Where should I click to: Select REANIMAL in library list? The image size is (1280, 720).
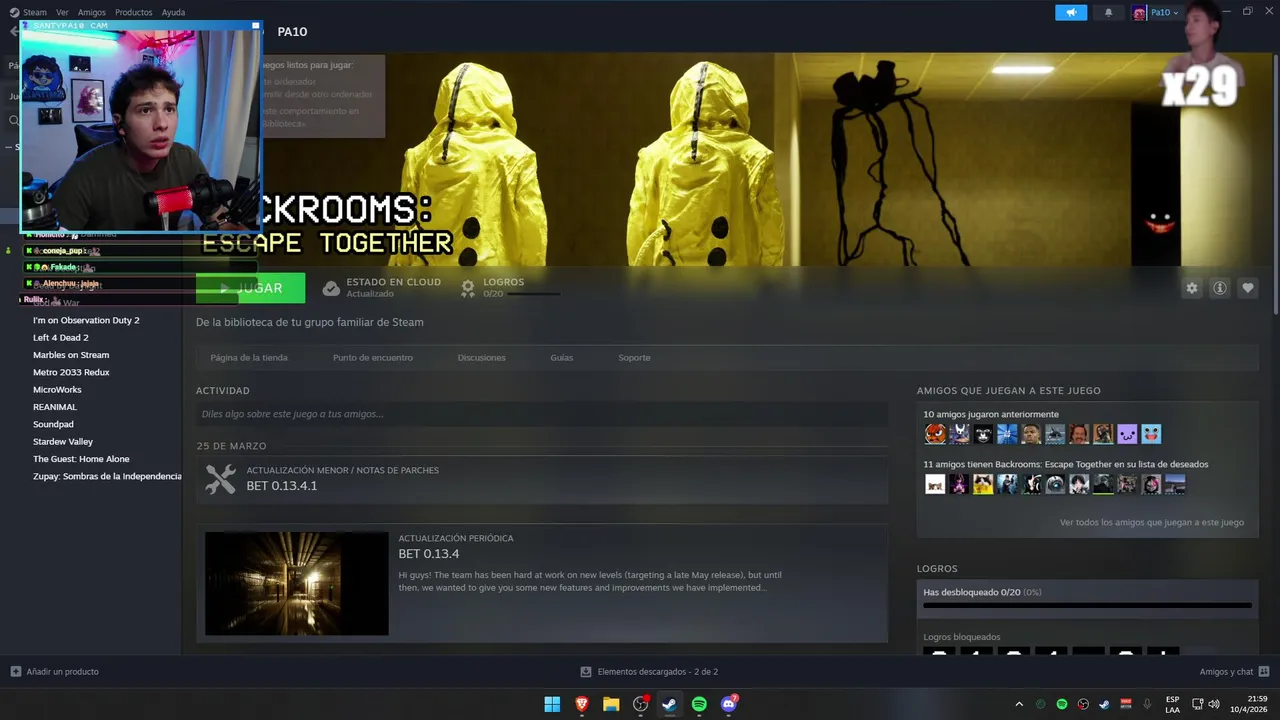tap(55, 407)
